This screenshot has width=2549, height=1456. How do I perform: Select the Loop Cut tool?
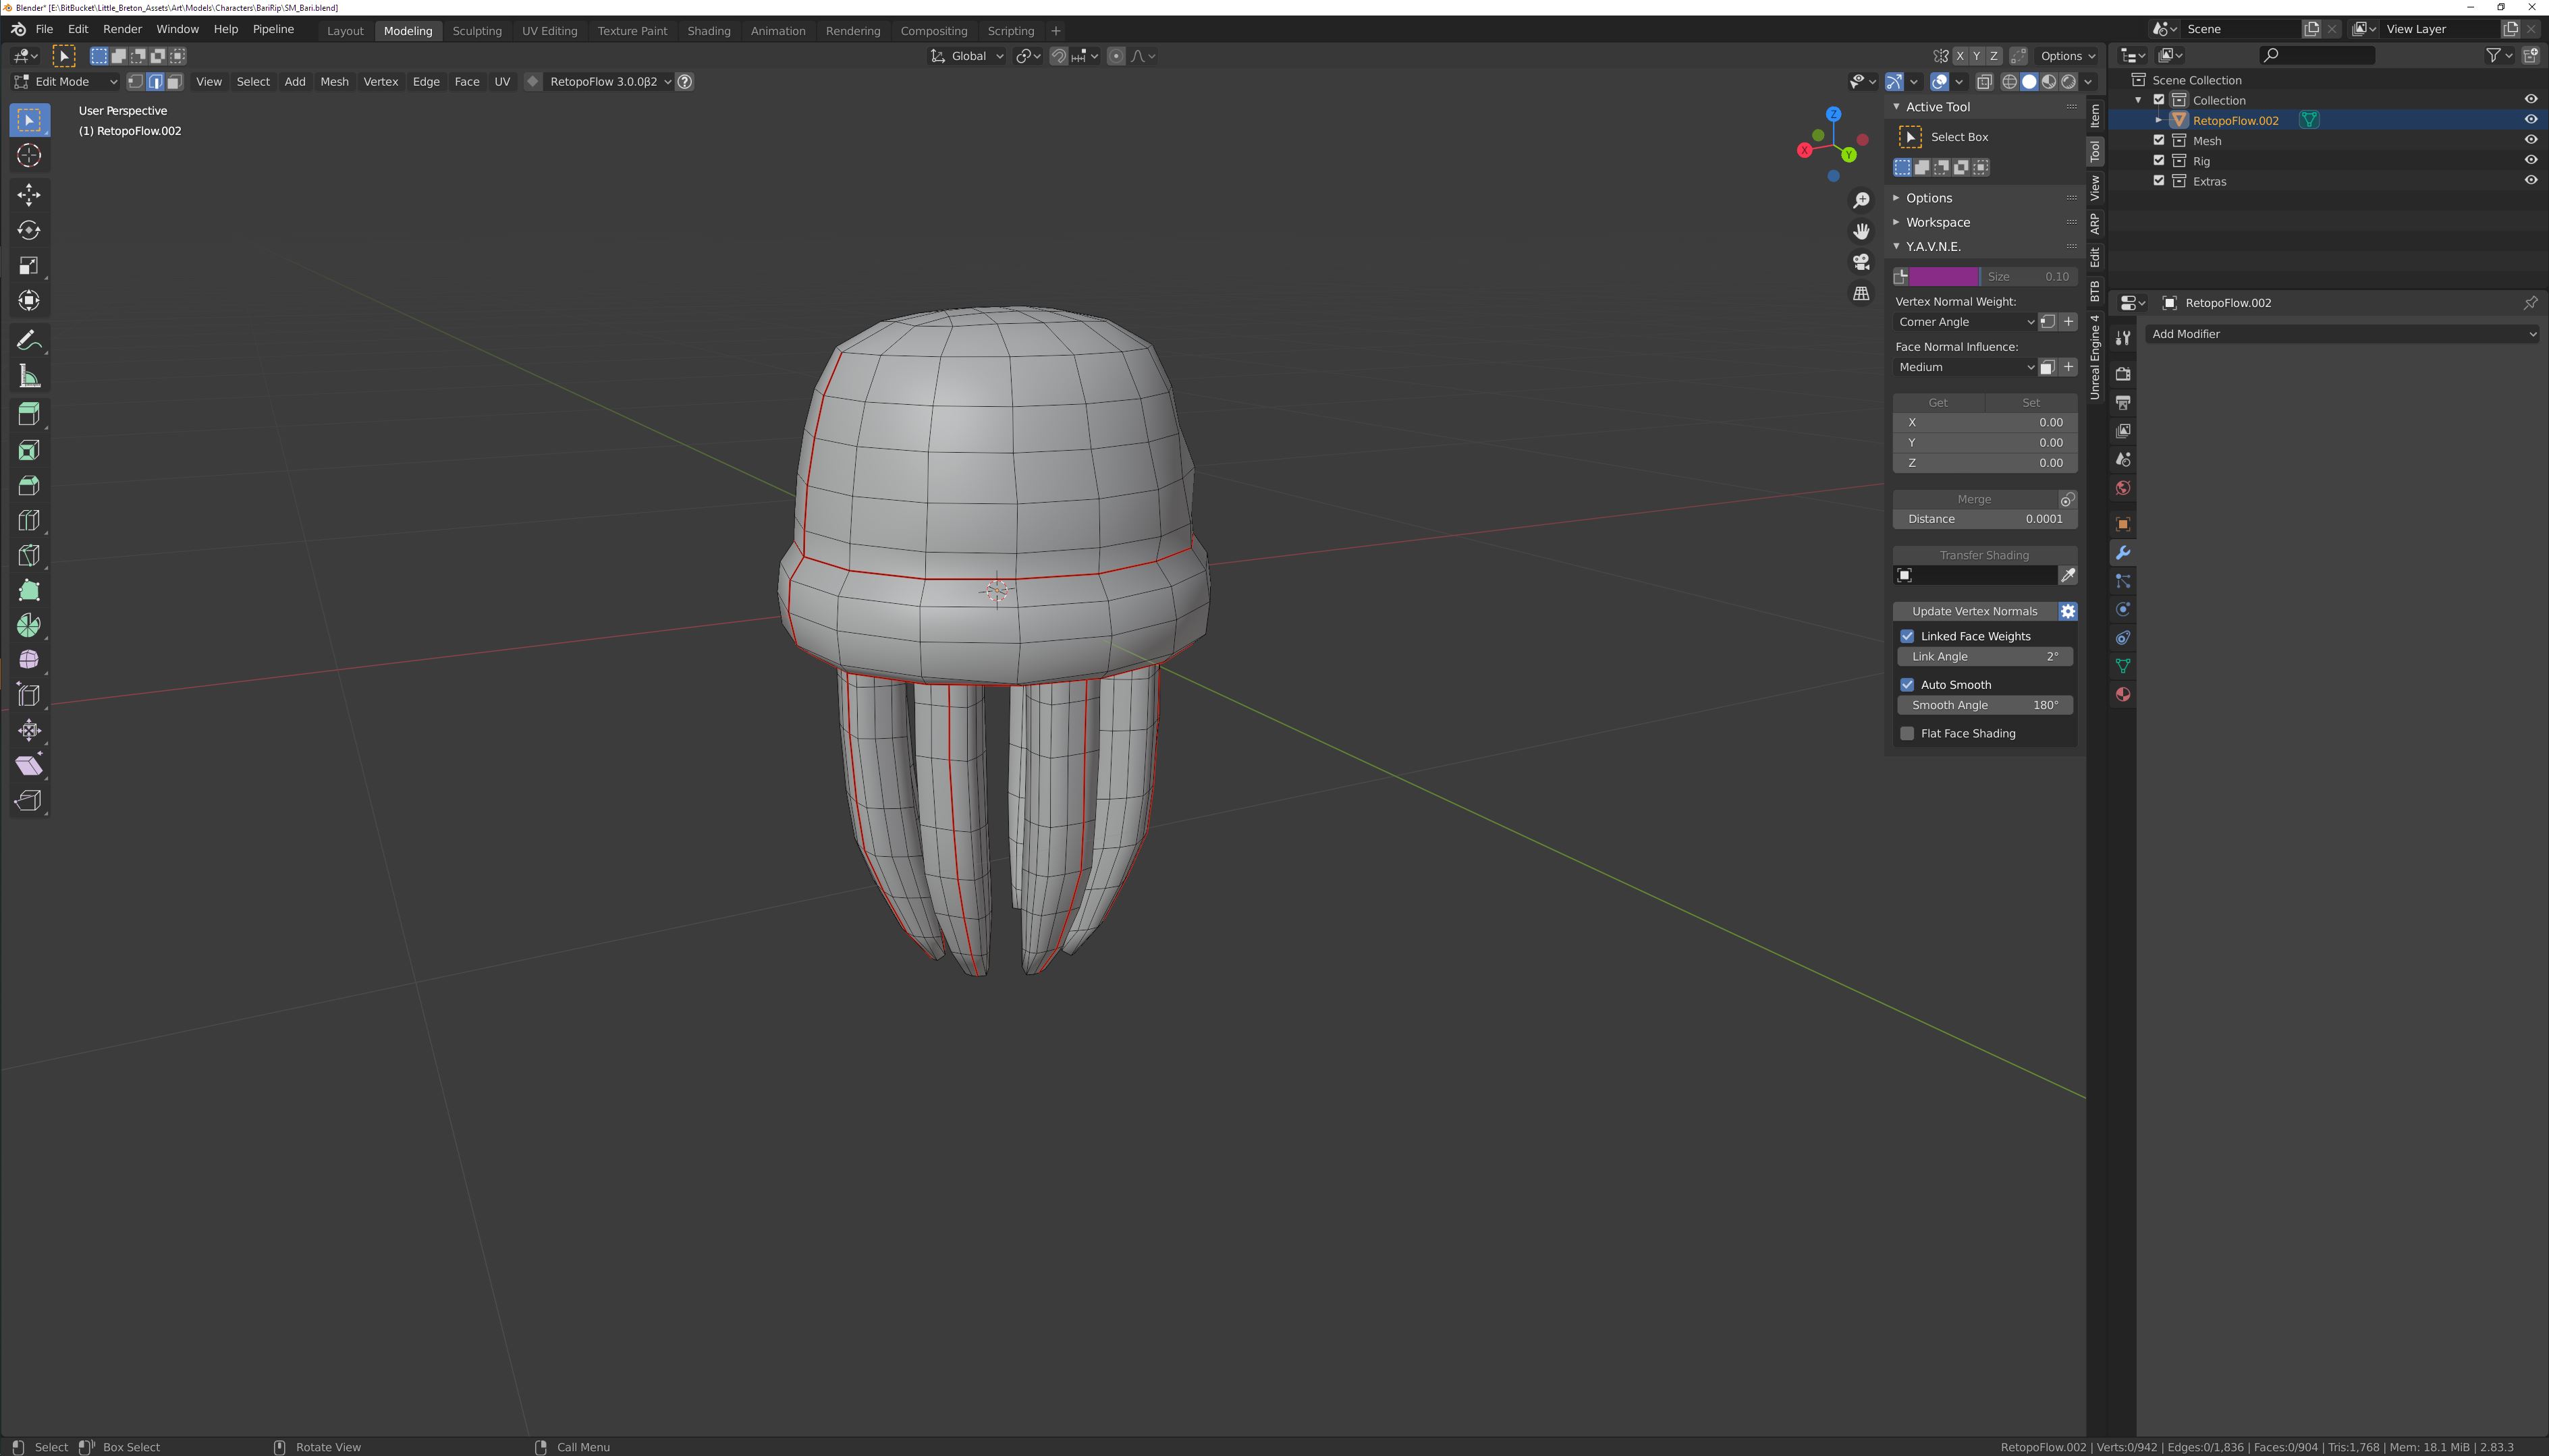coord(29,520)
